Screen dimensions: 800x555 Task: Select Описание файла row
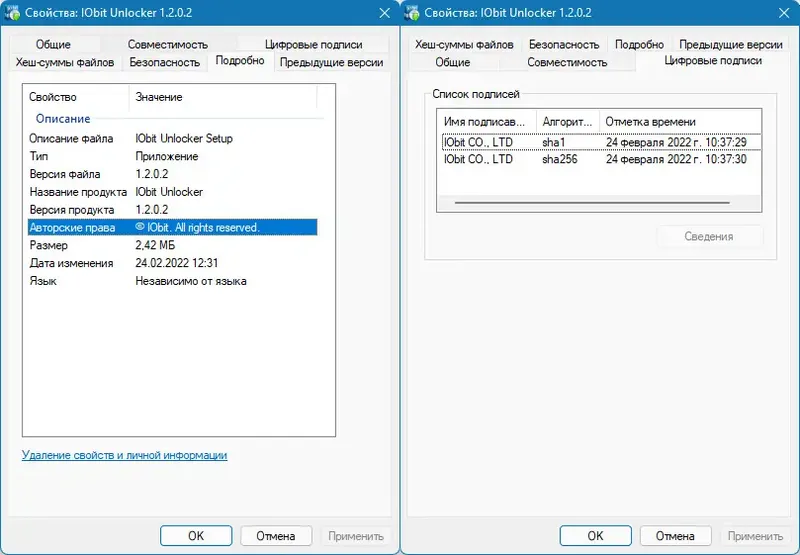point(172,138)
